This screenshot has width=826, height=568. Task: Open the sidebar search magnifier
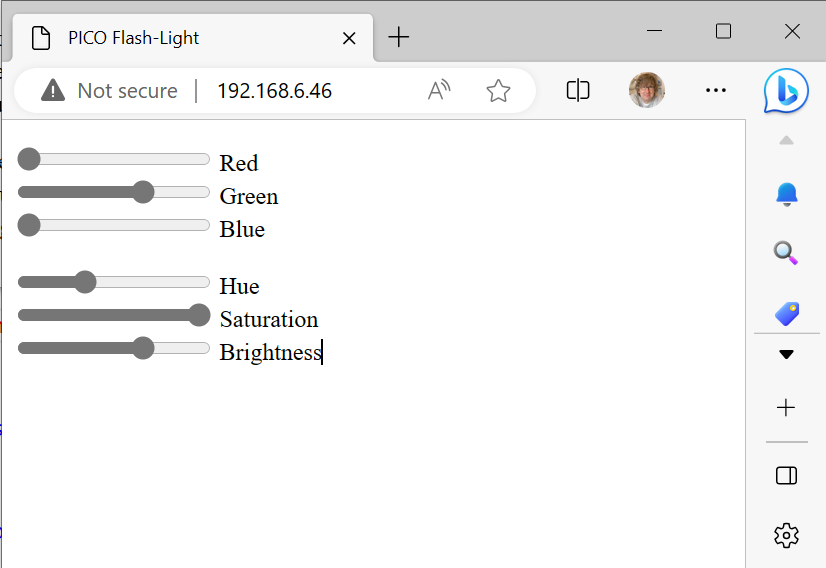[x=786, y=253]
